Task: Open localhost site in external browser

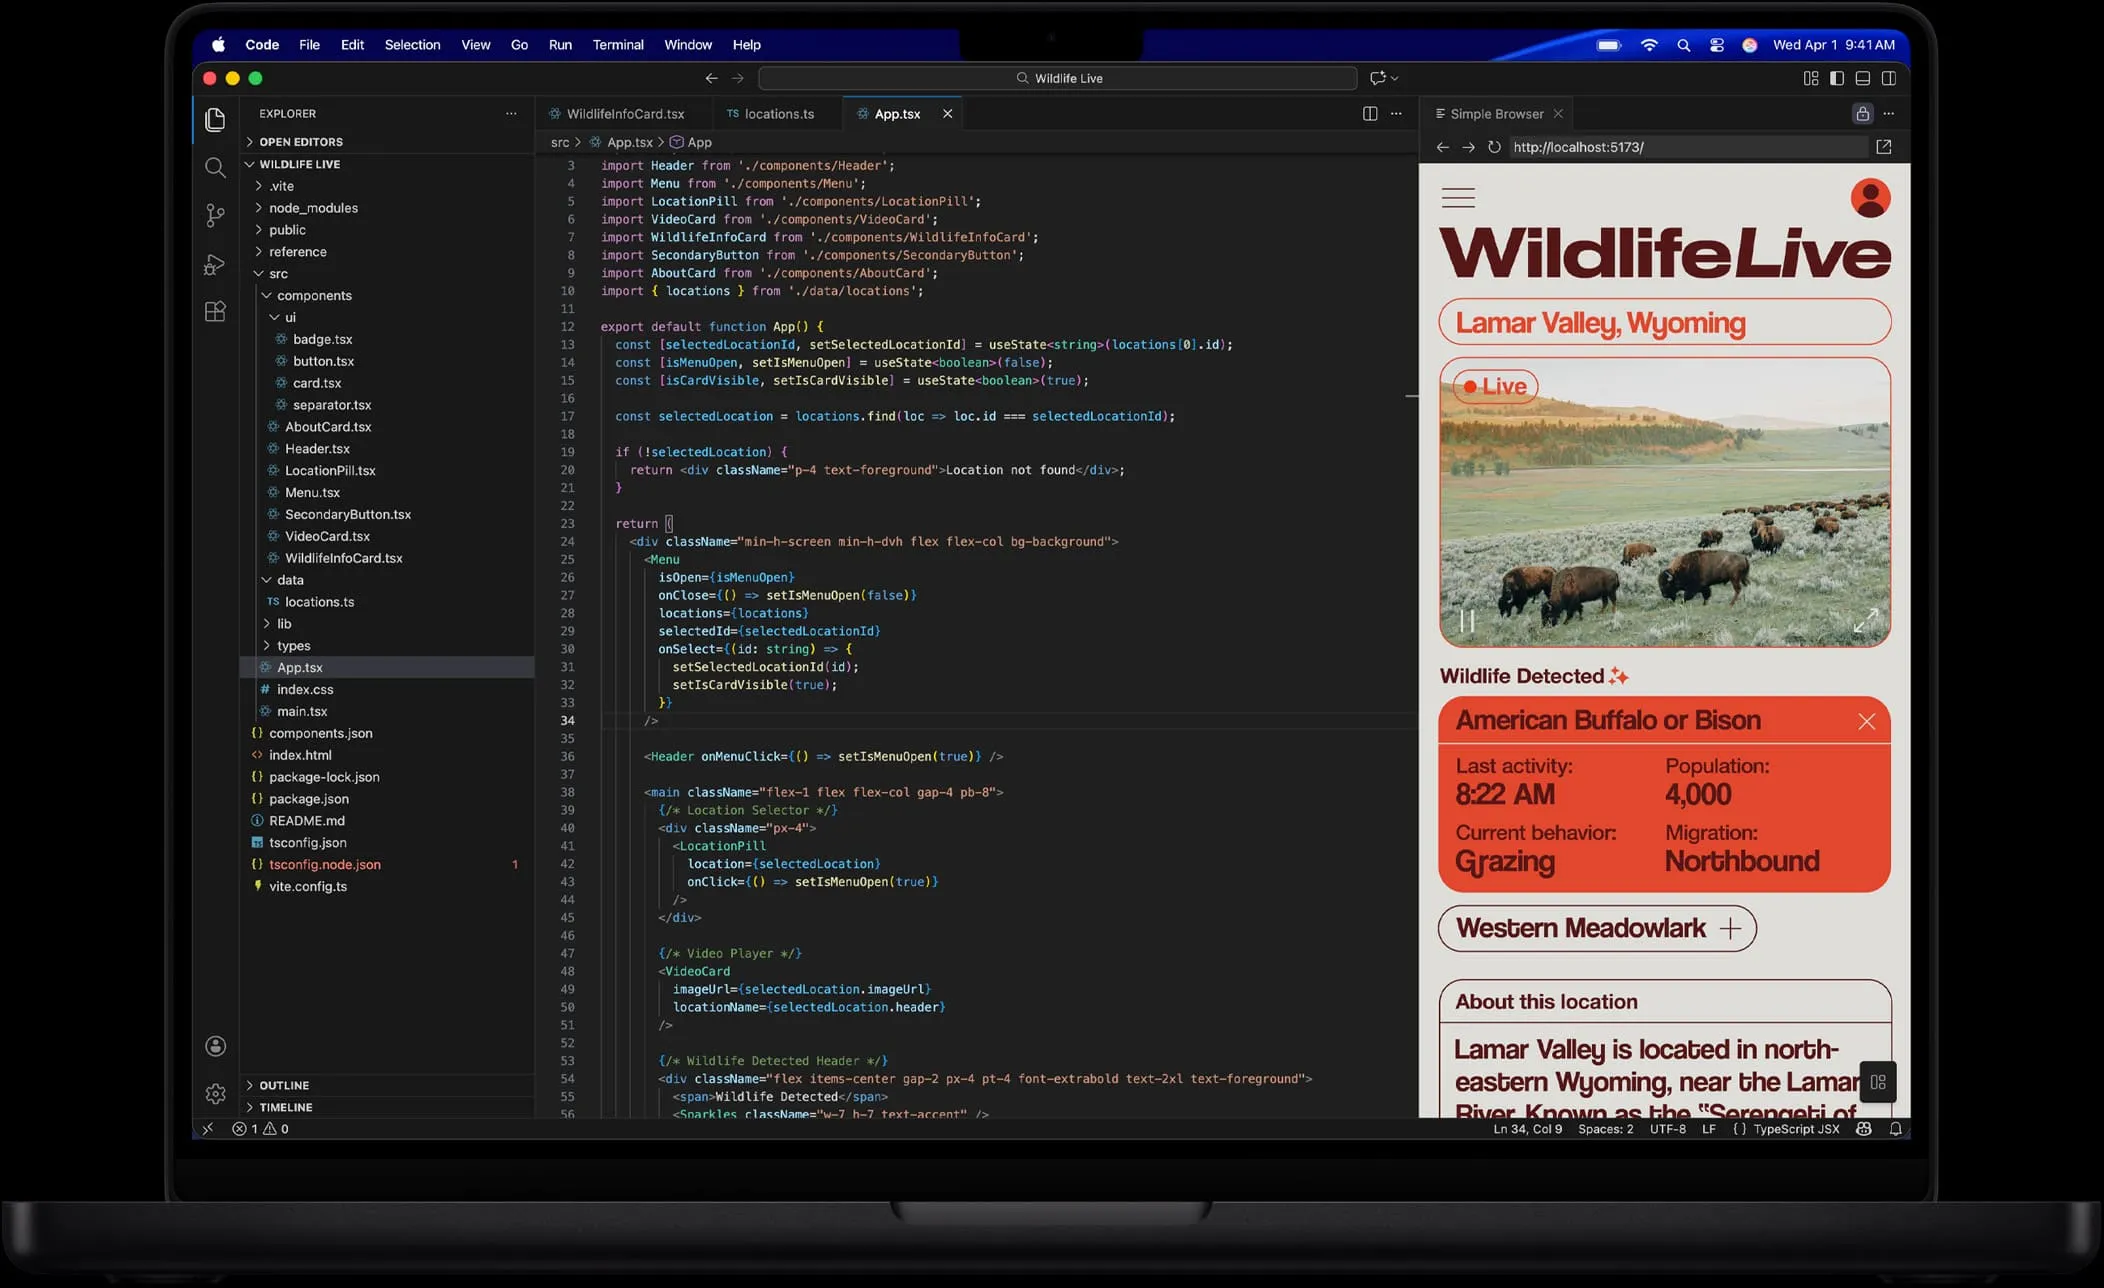Action: (1884, 146)
